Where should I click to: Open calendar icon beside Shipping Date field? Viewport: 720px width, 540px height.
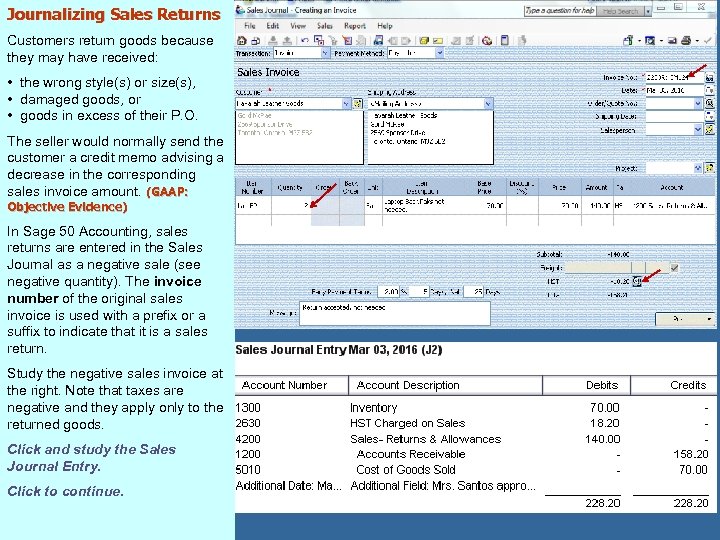(x=709, y=116)
